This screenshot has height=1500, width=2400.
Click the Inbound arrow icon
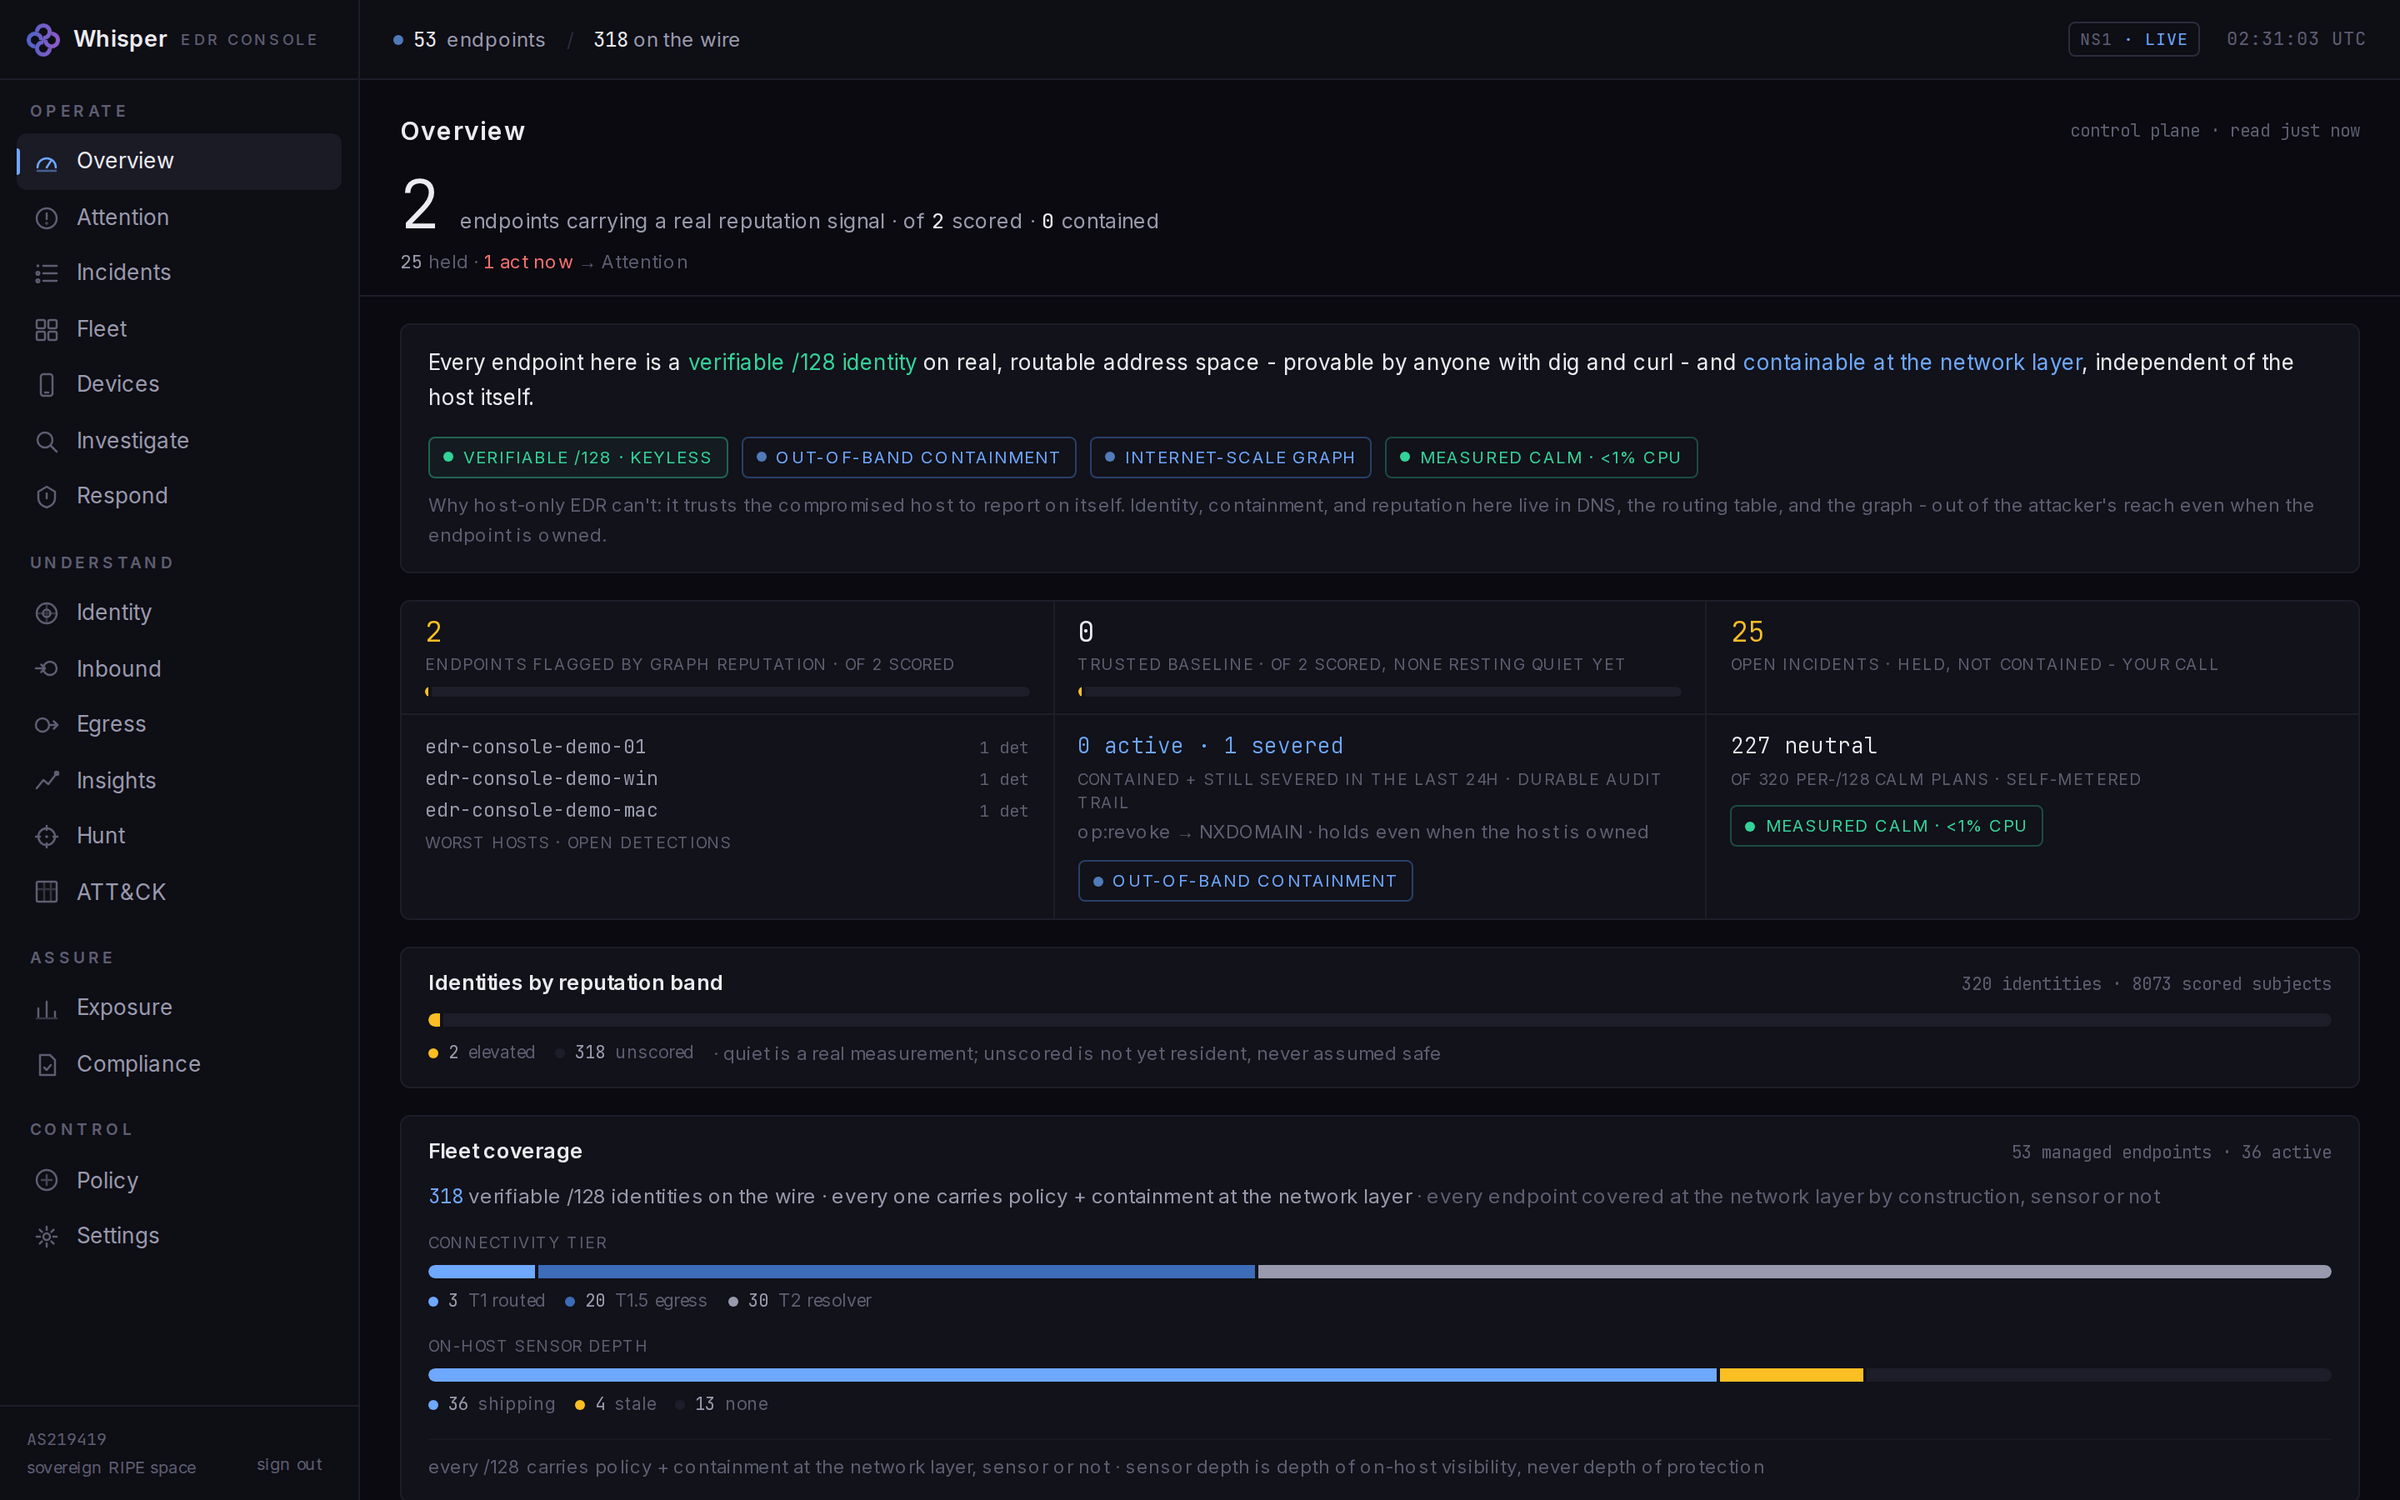coord(47,669)
